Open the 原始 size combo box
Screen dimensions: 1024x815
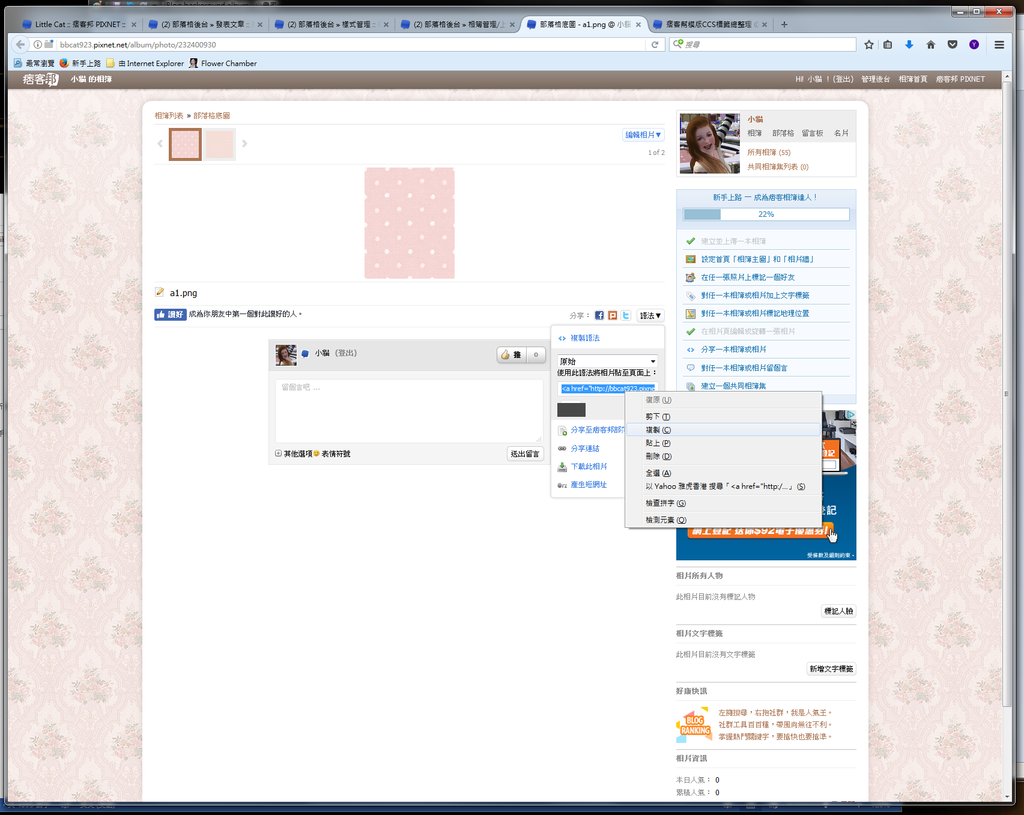pyautogui.click(x=606, y=360)
